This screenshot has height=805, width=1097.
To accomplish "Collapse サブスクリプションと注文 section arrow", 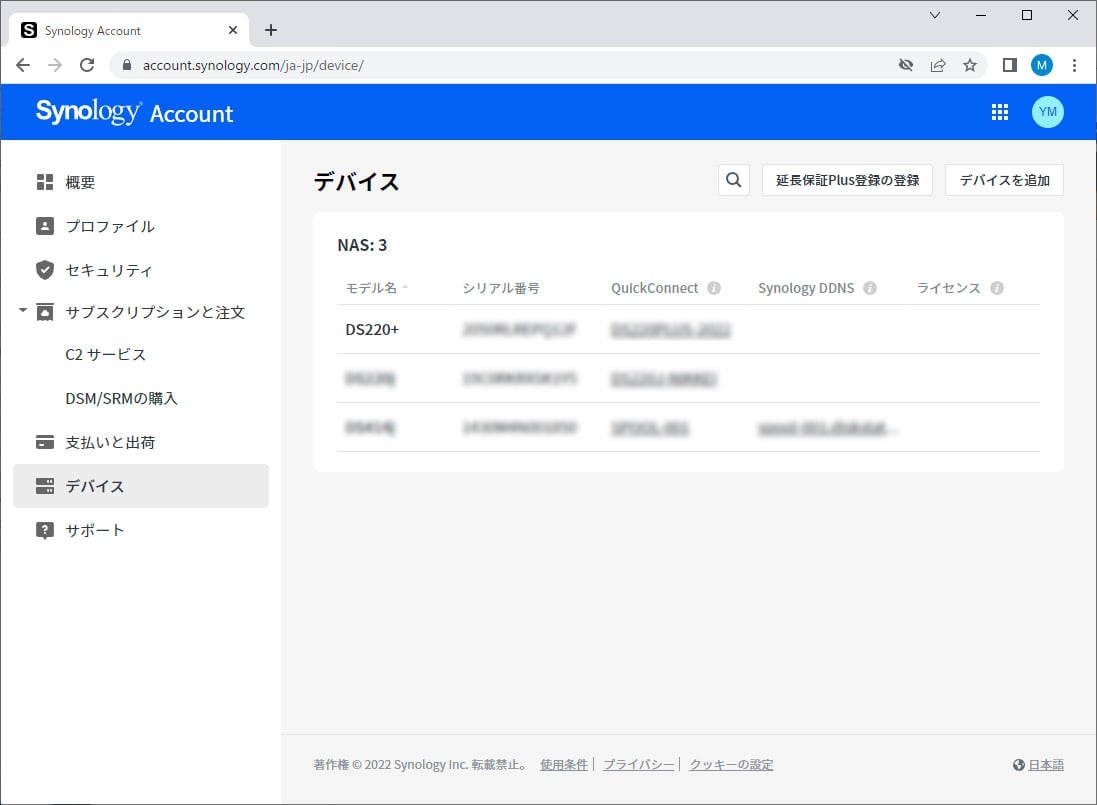I will 22,310.
